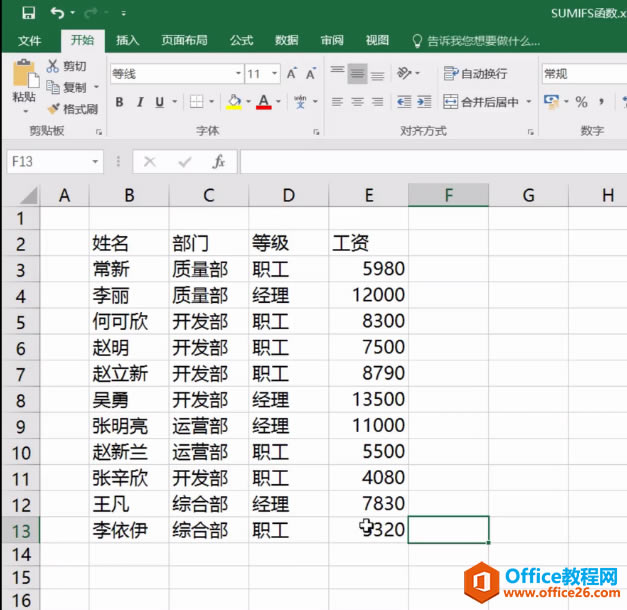The height and width of the screenshot is (610, 627).
Task: Click the Decrease Indent icon
Action: click(404, 102)
